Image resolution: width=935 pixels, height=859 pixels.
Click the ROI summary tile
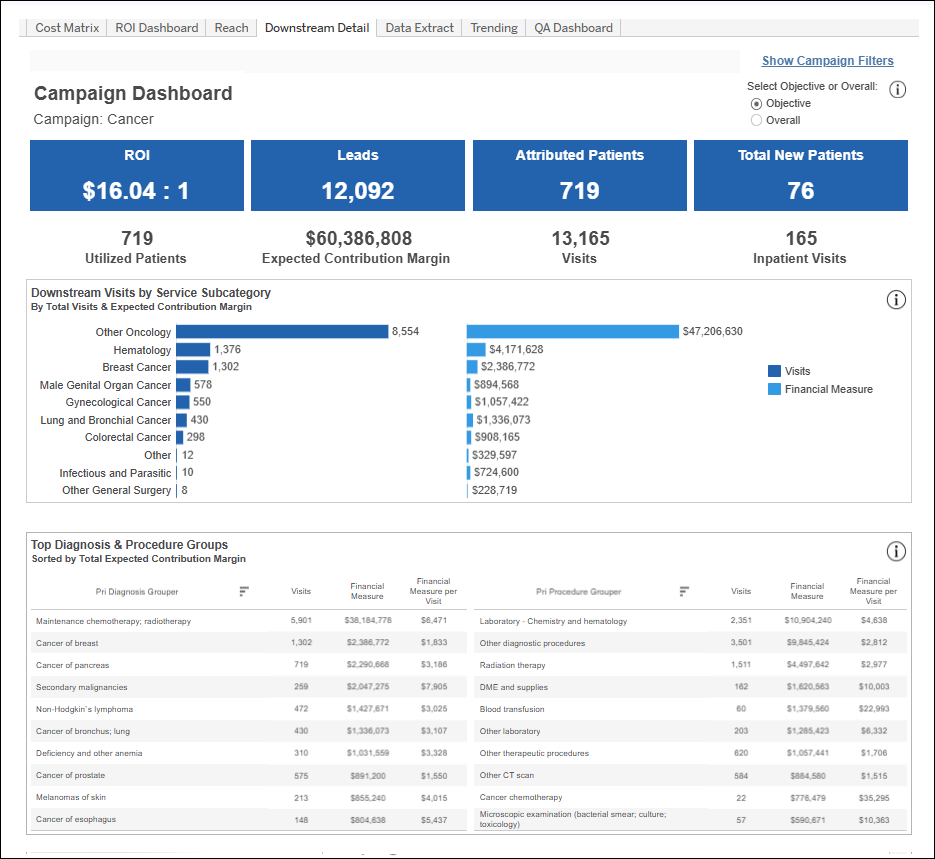(137, 175)
